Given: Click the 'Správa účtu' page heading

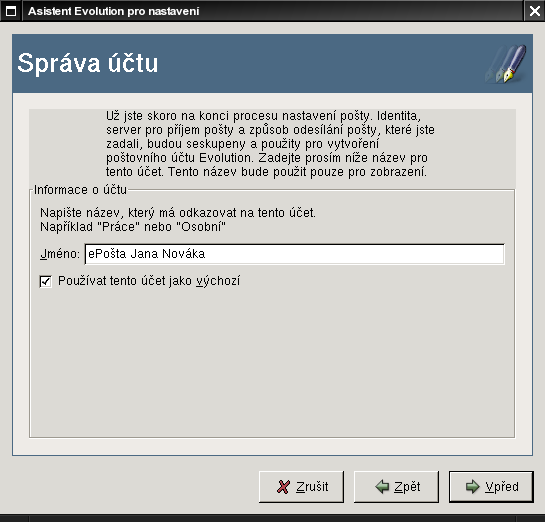Looking at the screenshot, I should pyautogui.click(x=88, y=63).
